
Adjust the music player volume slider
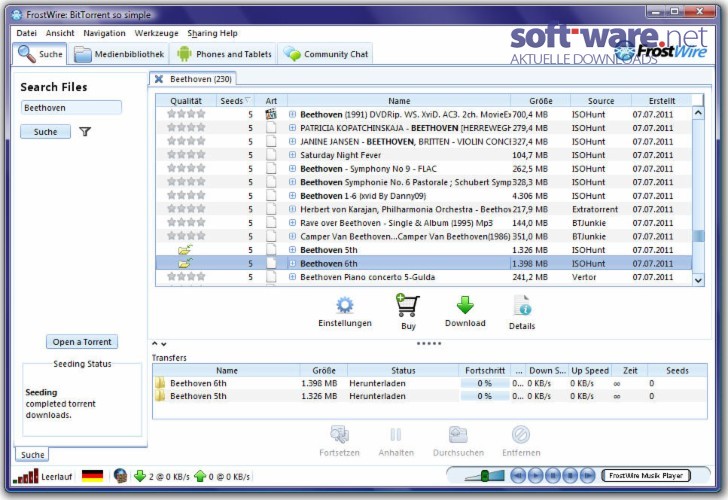[484, 476]
